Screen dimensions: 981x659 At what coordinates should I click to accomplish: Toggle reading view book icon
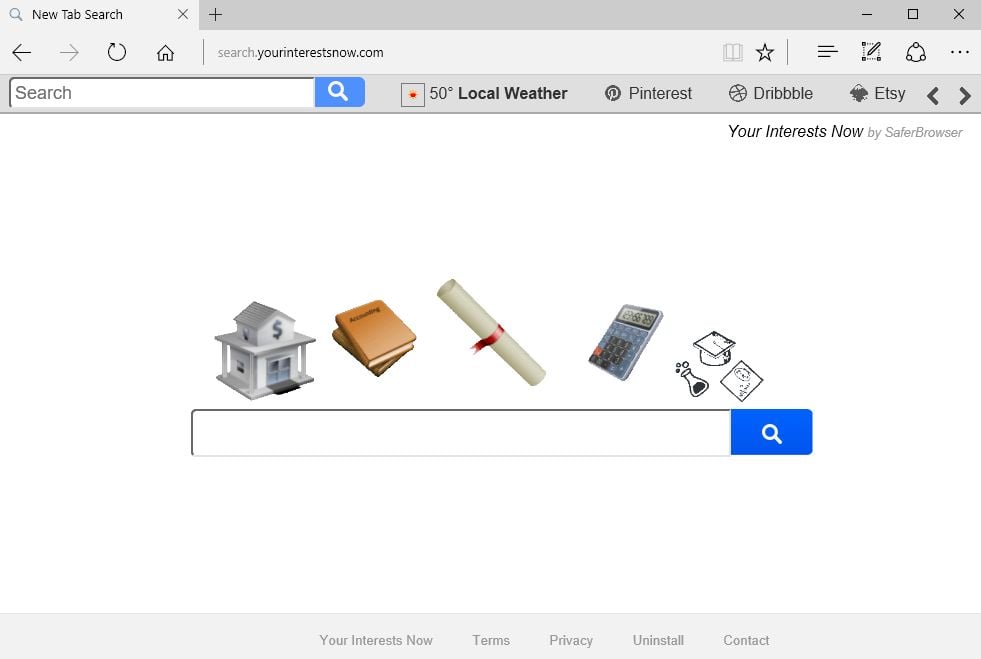click(x=733, y=53)
